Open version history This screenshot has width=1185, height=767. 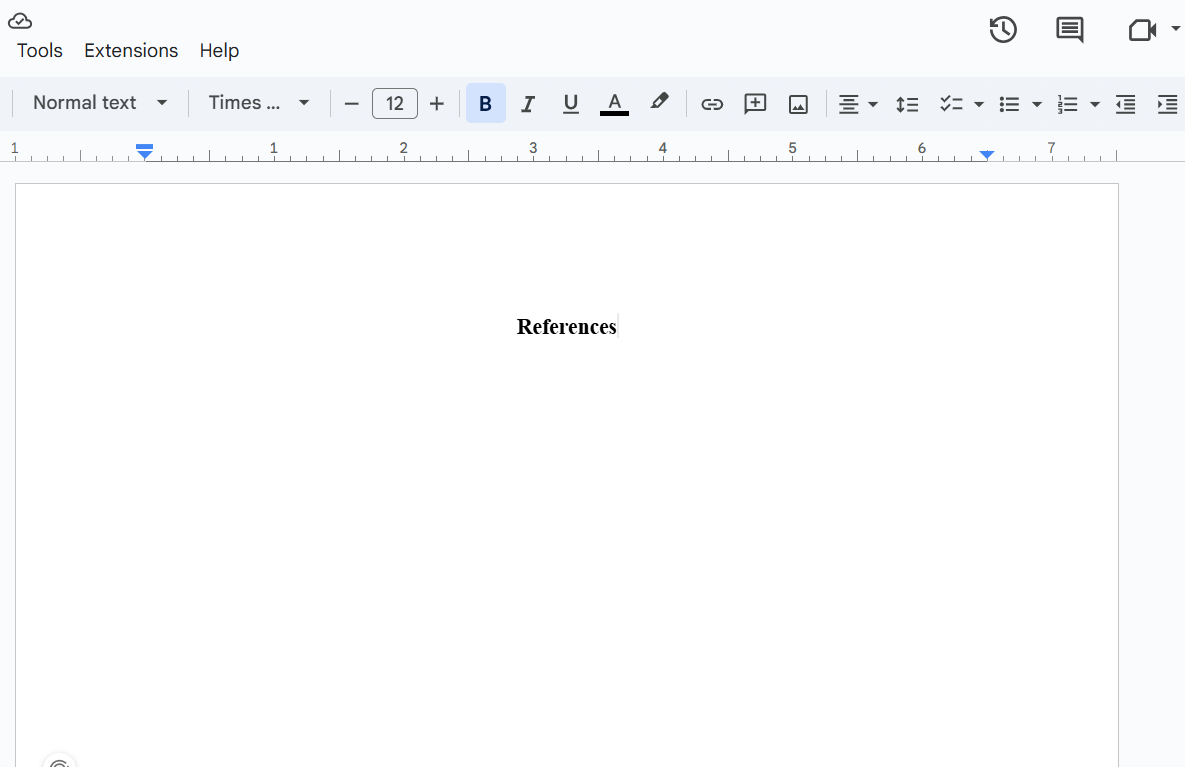[x=1003, y=30]
